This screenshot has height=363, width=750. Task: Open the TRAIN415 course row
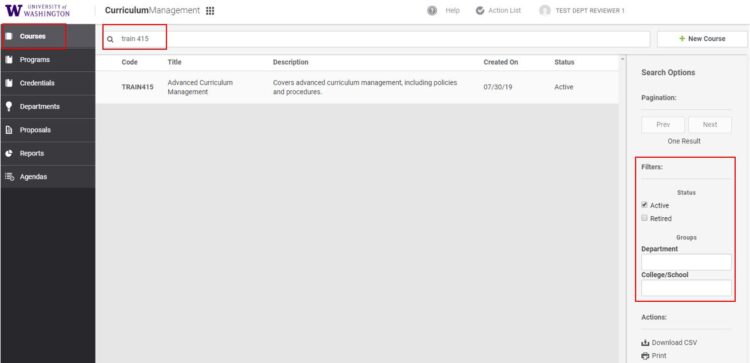pyautogui.click(x=357, y=88)
